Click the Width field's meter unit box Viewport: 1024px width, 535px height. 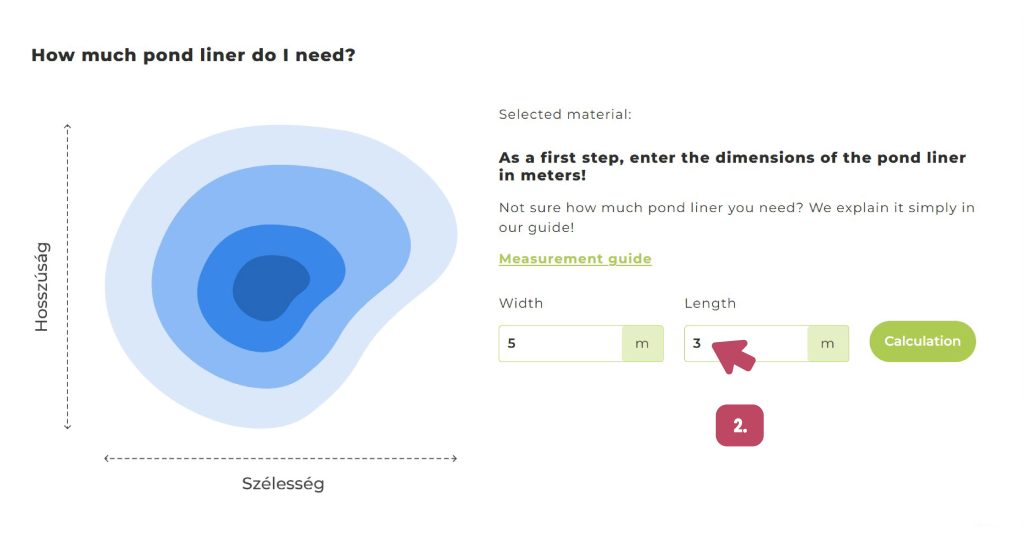(642, 343)
